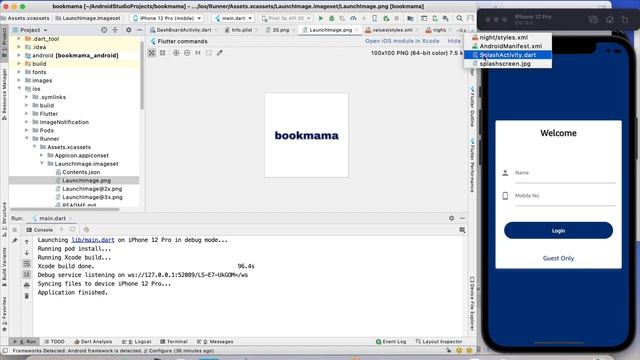Expand the AppIcon.appiconset folder
The image size is (640, 360).
click(x=42, y=155)
